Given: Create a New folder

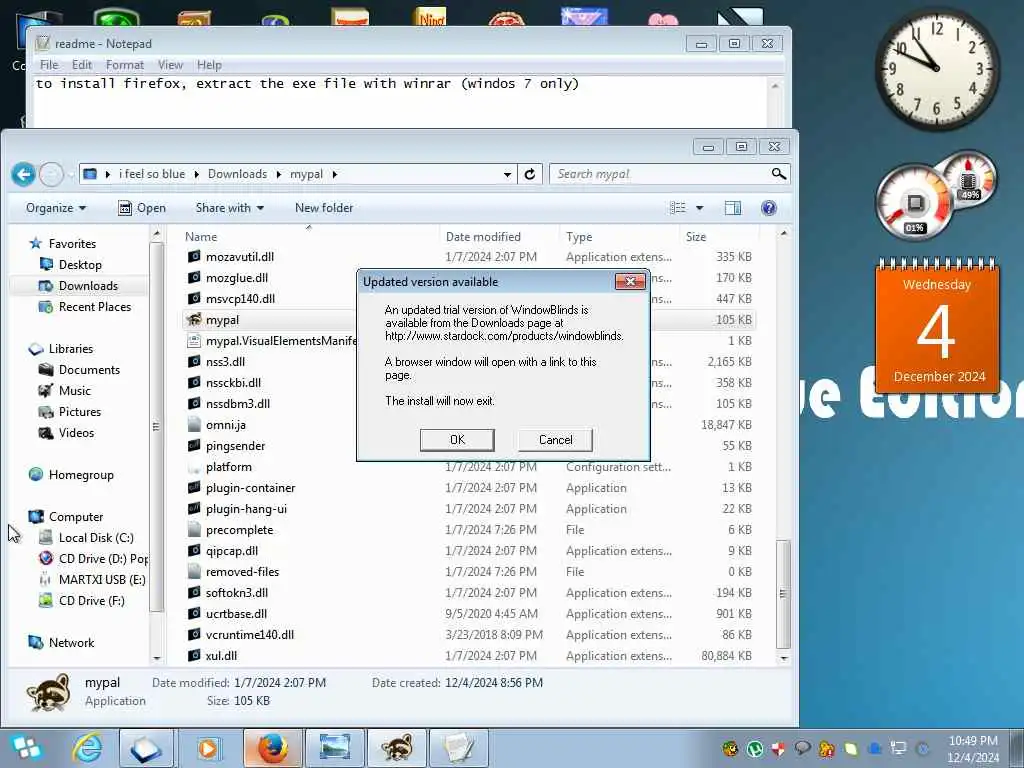Looking at the screenshot, I should tap(324, 208).
